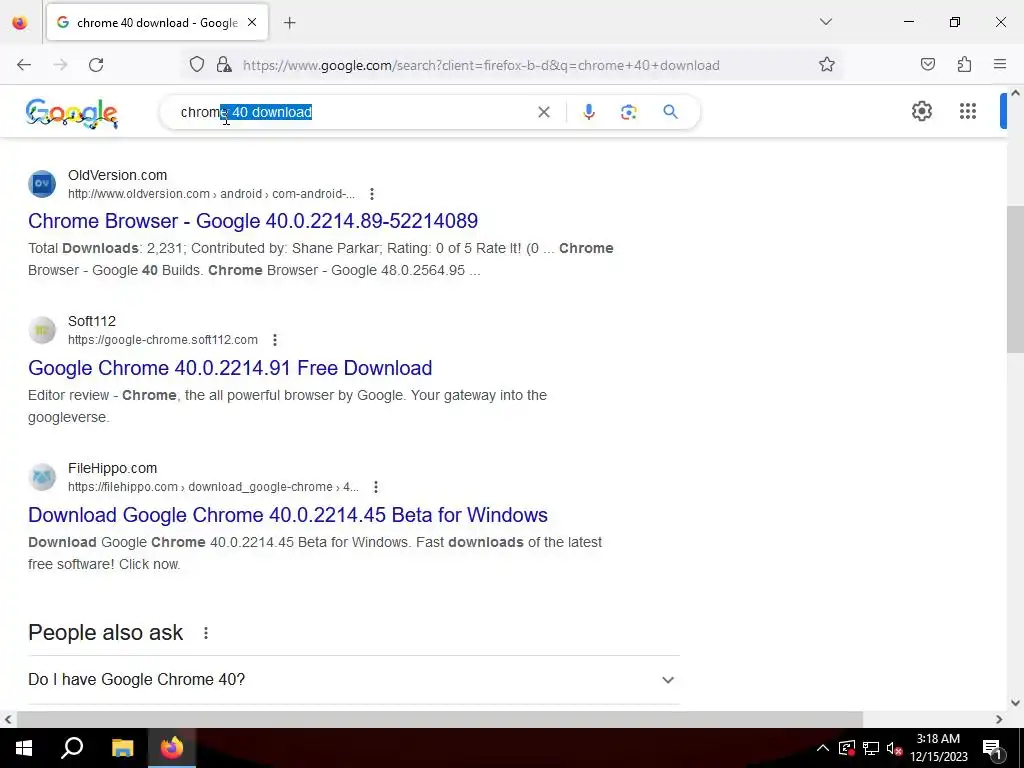Open the list all tabs chevron
This screenshot has height=768, width=1024.
[x=825, y=22]
